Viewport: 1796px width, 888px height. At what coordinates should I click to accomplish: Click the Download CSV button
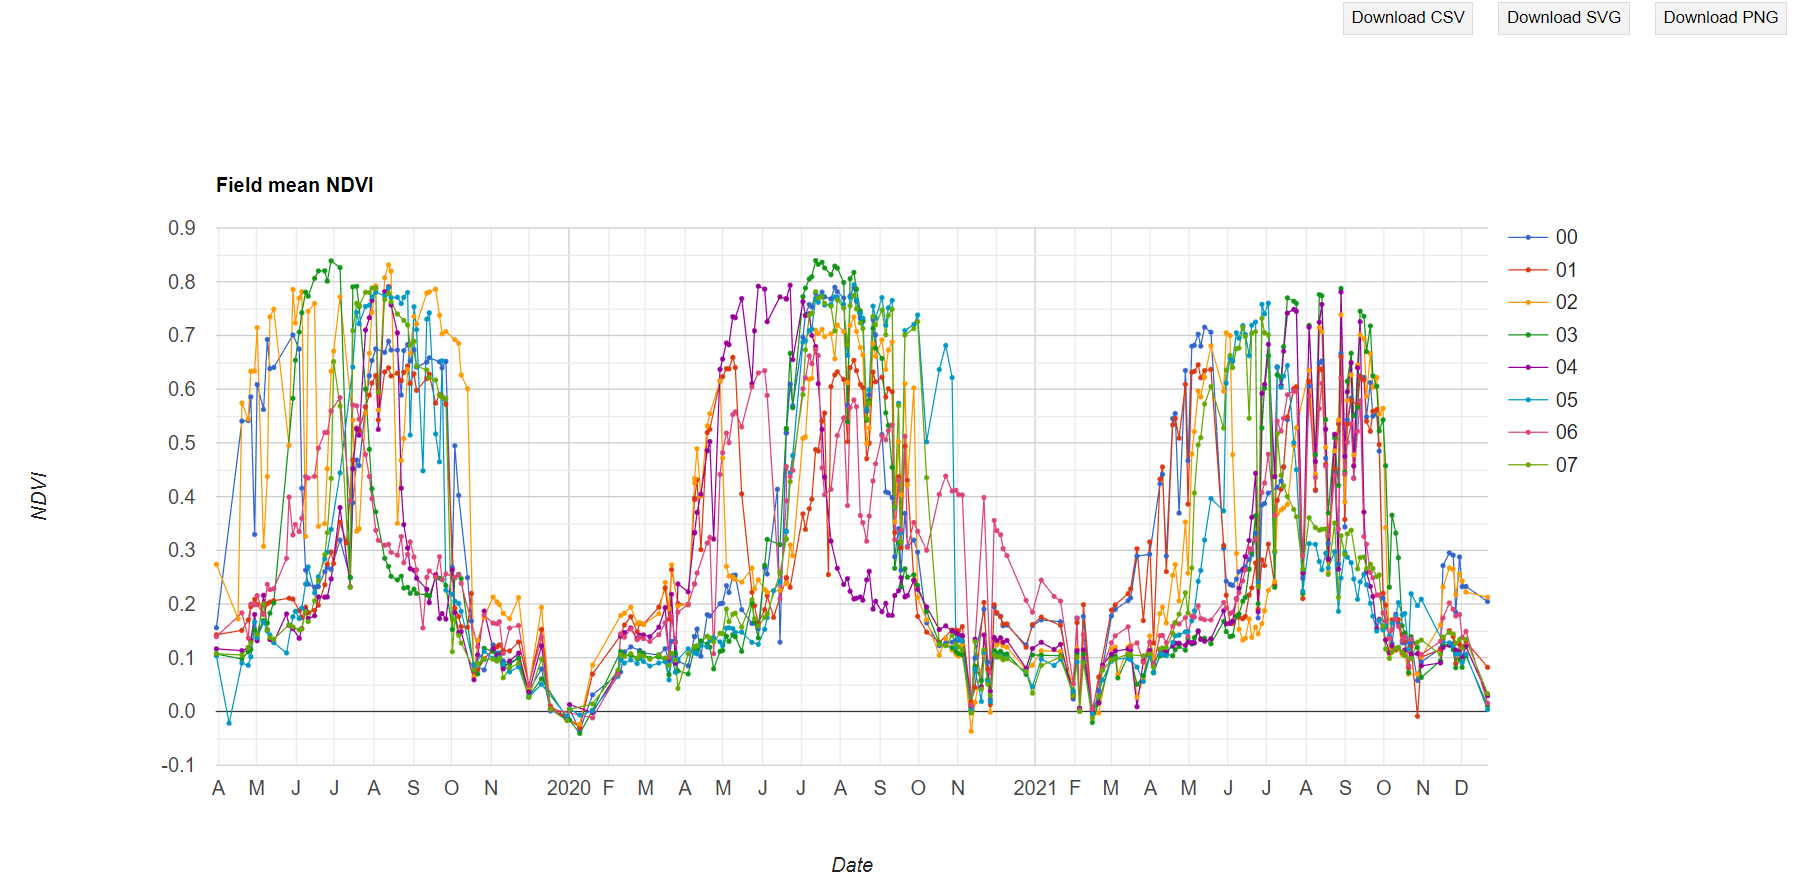pyautogui.click(x=1407, y=18)
